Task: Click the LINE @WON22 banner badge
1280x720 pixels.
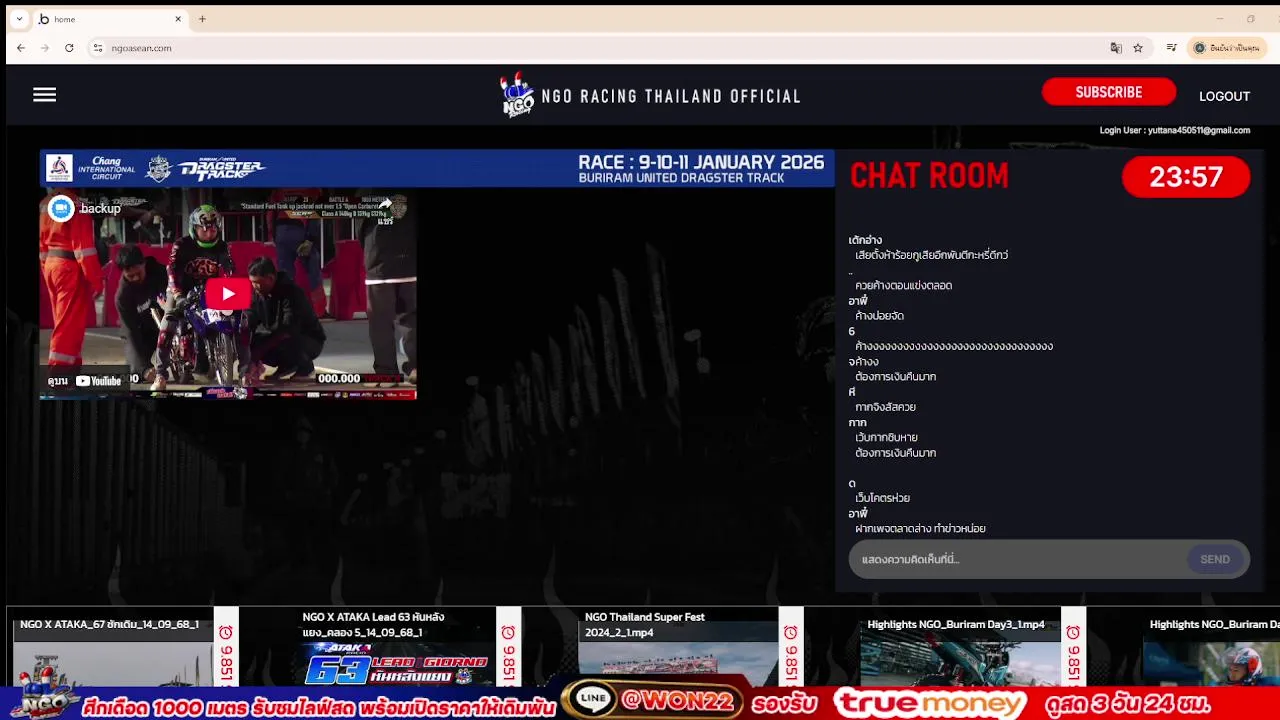Action: (651, 701)
